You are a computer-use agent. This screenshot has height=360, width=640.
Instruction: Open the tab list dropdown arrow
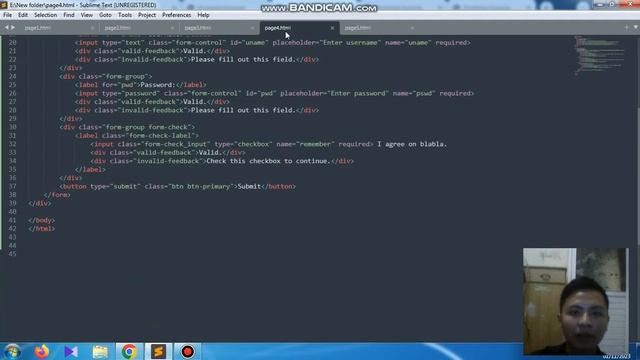click(636, 27)
